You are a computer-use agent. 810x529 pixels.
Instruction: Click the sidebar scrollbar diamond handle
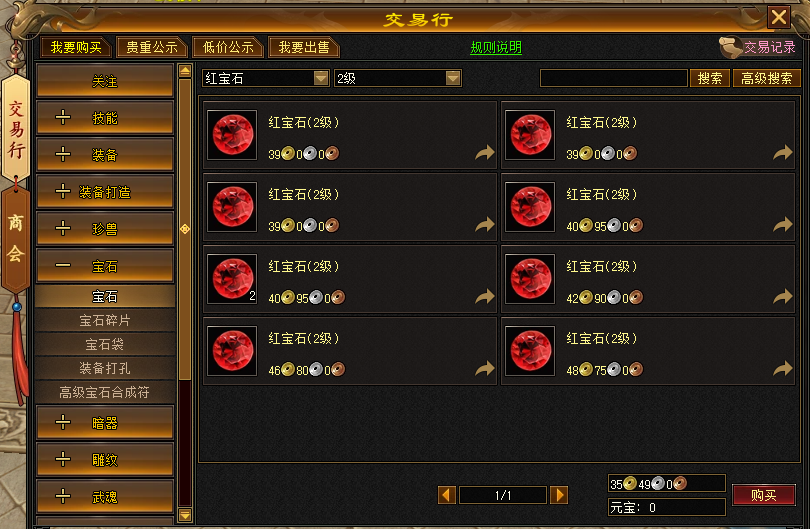click(185, 229)
